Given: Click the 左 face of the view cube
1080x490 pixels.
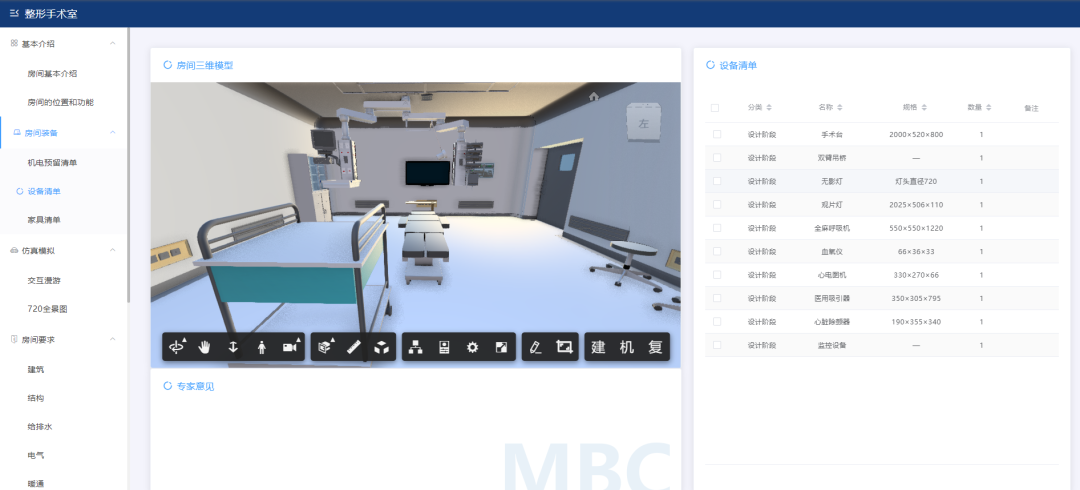Looking at the screenshot, I should pos(643,124).
